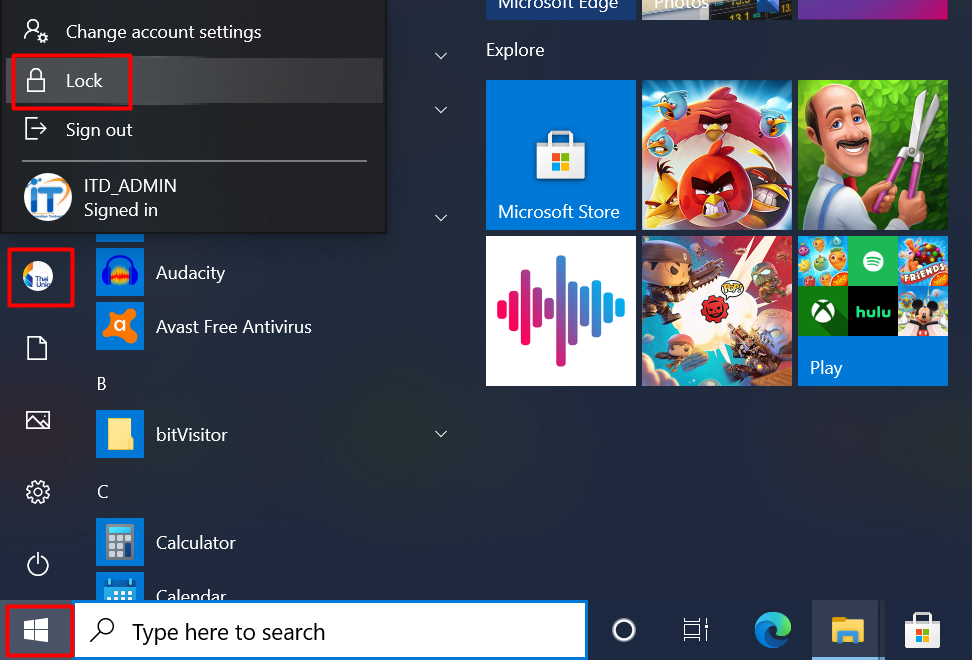Screen dimensions: 972x660
Task: Click the user account picture in sidebar
Action: (38, 276)
